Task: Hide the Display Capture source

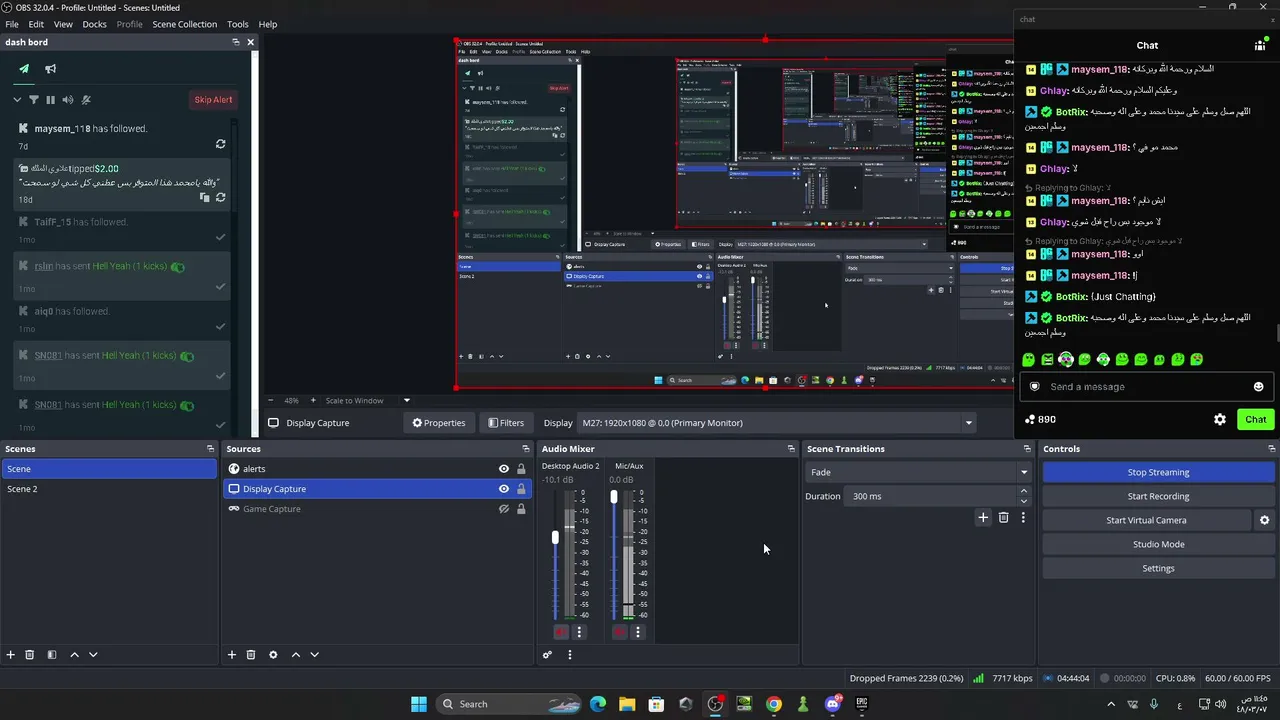Action: [x=504, y=489]
